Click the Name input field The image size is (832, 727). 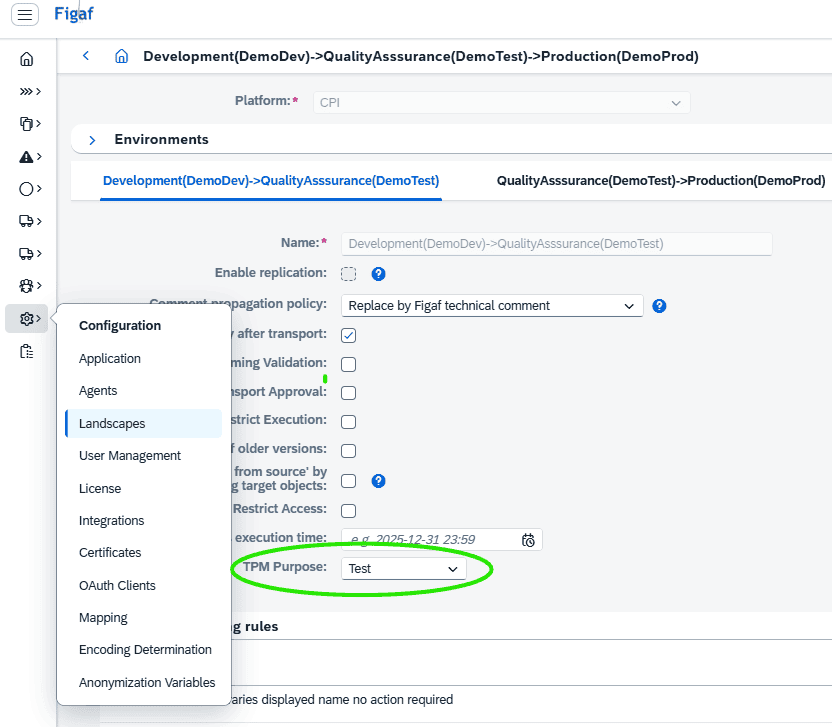pyautogui.click(x=557, y=244)
